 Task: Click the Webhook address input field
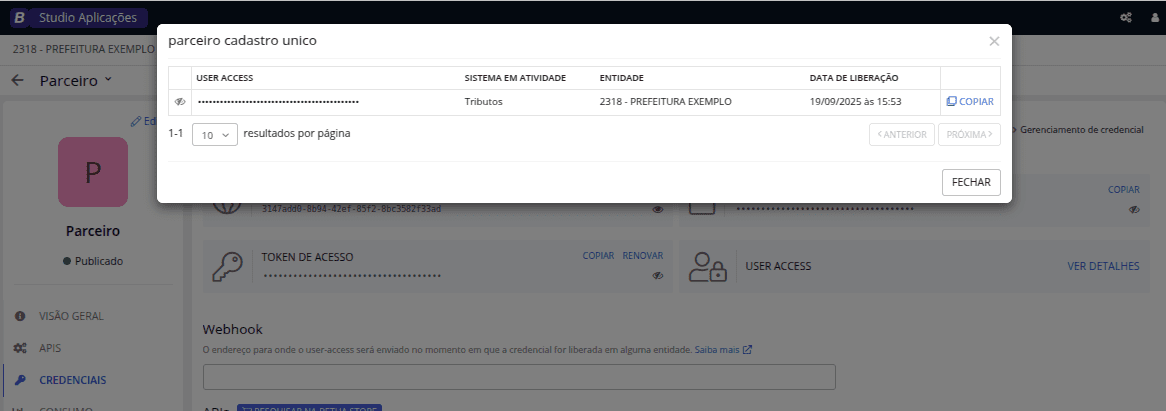(x=519, y=377)
